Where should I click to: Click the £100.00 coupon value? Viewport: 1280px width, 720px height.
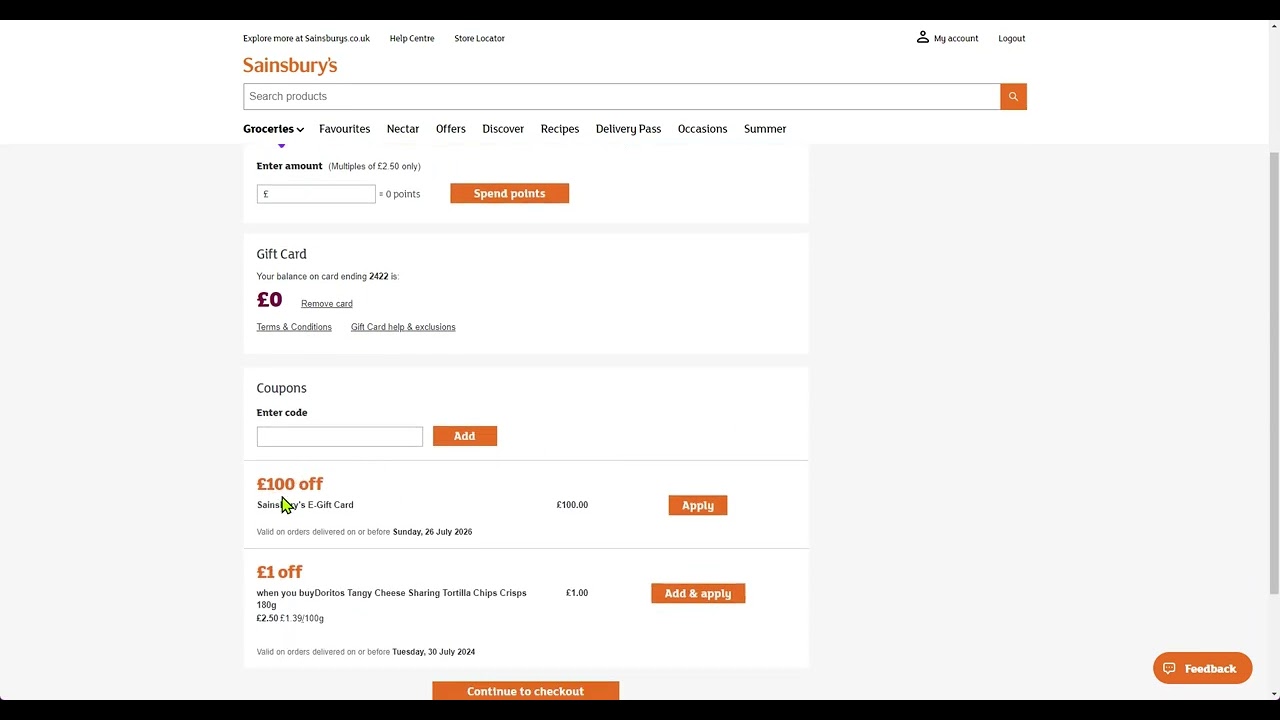tap(572, 505)
